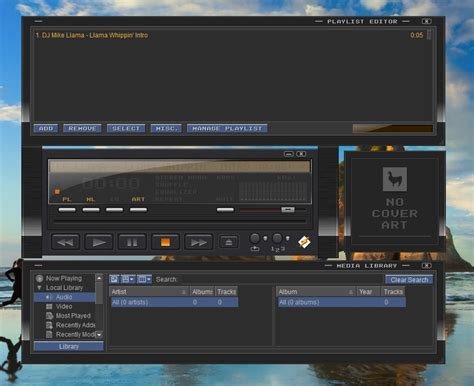Click the Manage Playlist button
The width and height of the screenshot is (474, 386).
227,128
